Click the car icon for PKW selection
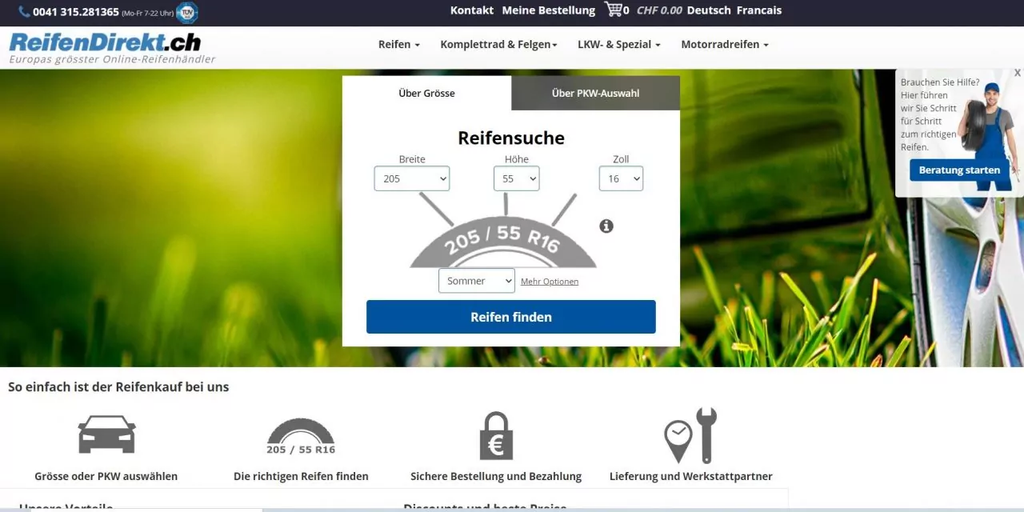Screen dimensions: 1024x512 (x=106, y=434)
